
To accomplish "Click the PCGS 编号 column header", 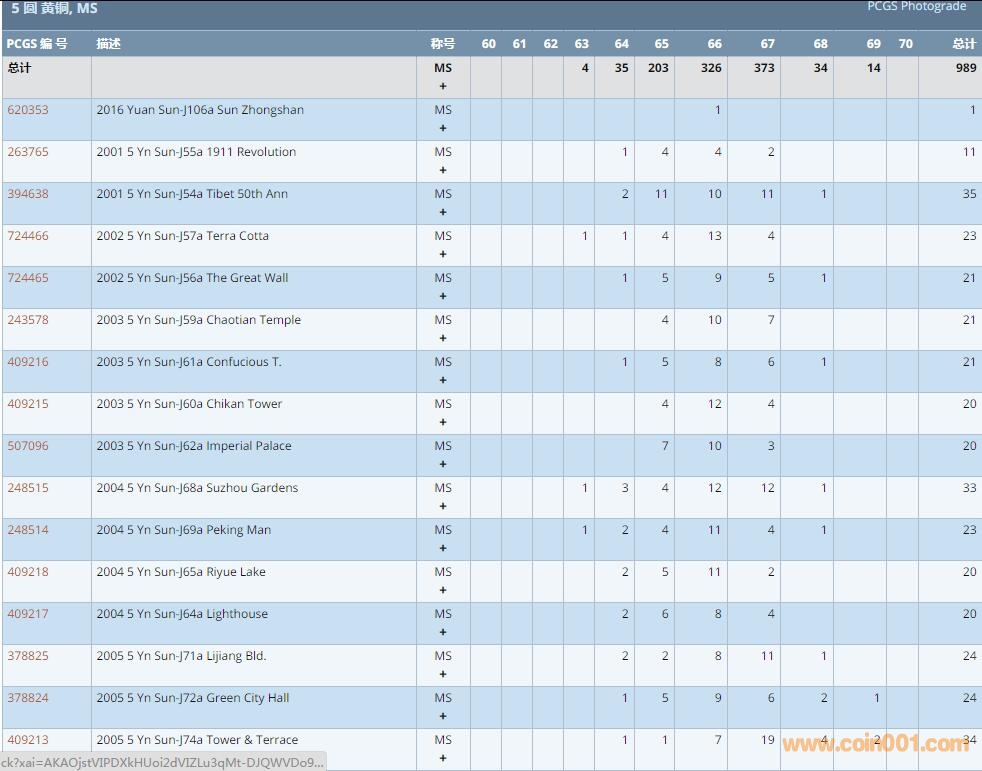I will click(37, 44).
